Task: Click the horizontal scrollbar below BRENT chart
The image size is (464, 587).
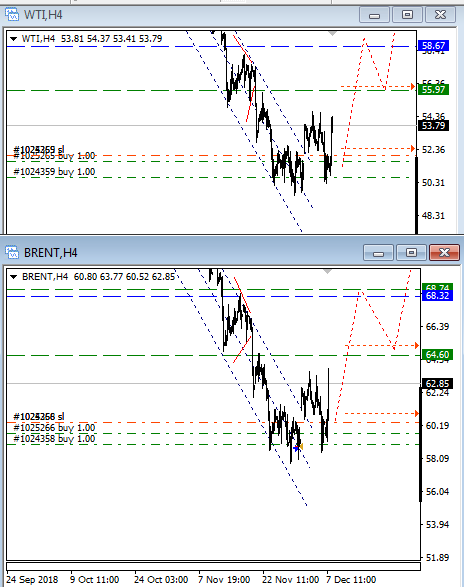Action: coord(213,566)
